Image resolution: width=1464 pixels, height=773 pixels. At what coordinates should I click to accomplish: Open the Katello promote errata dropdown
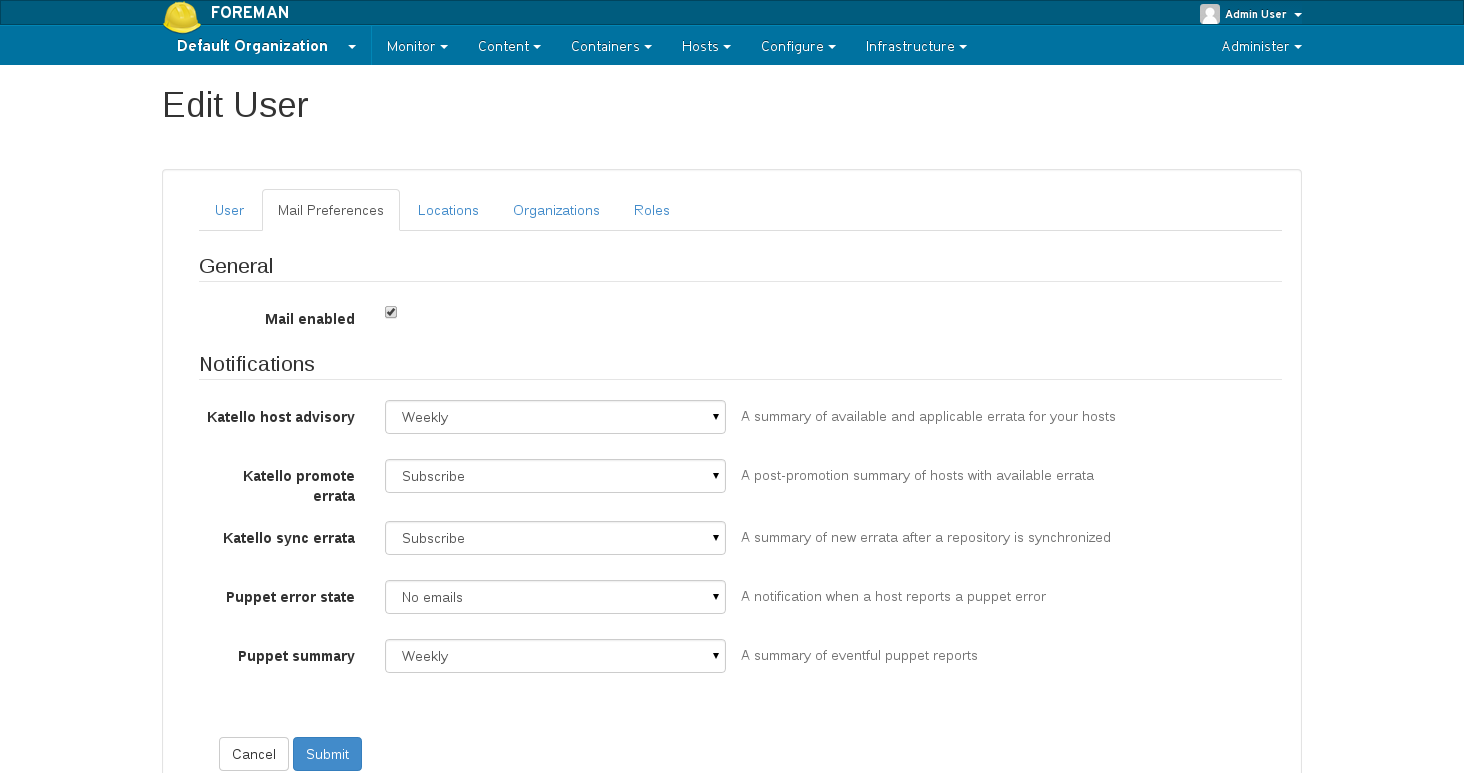(x=555, y=476)
